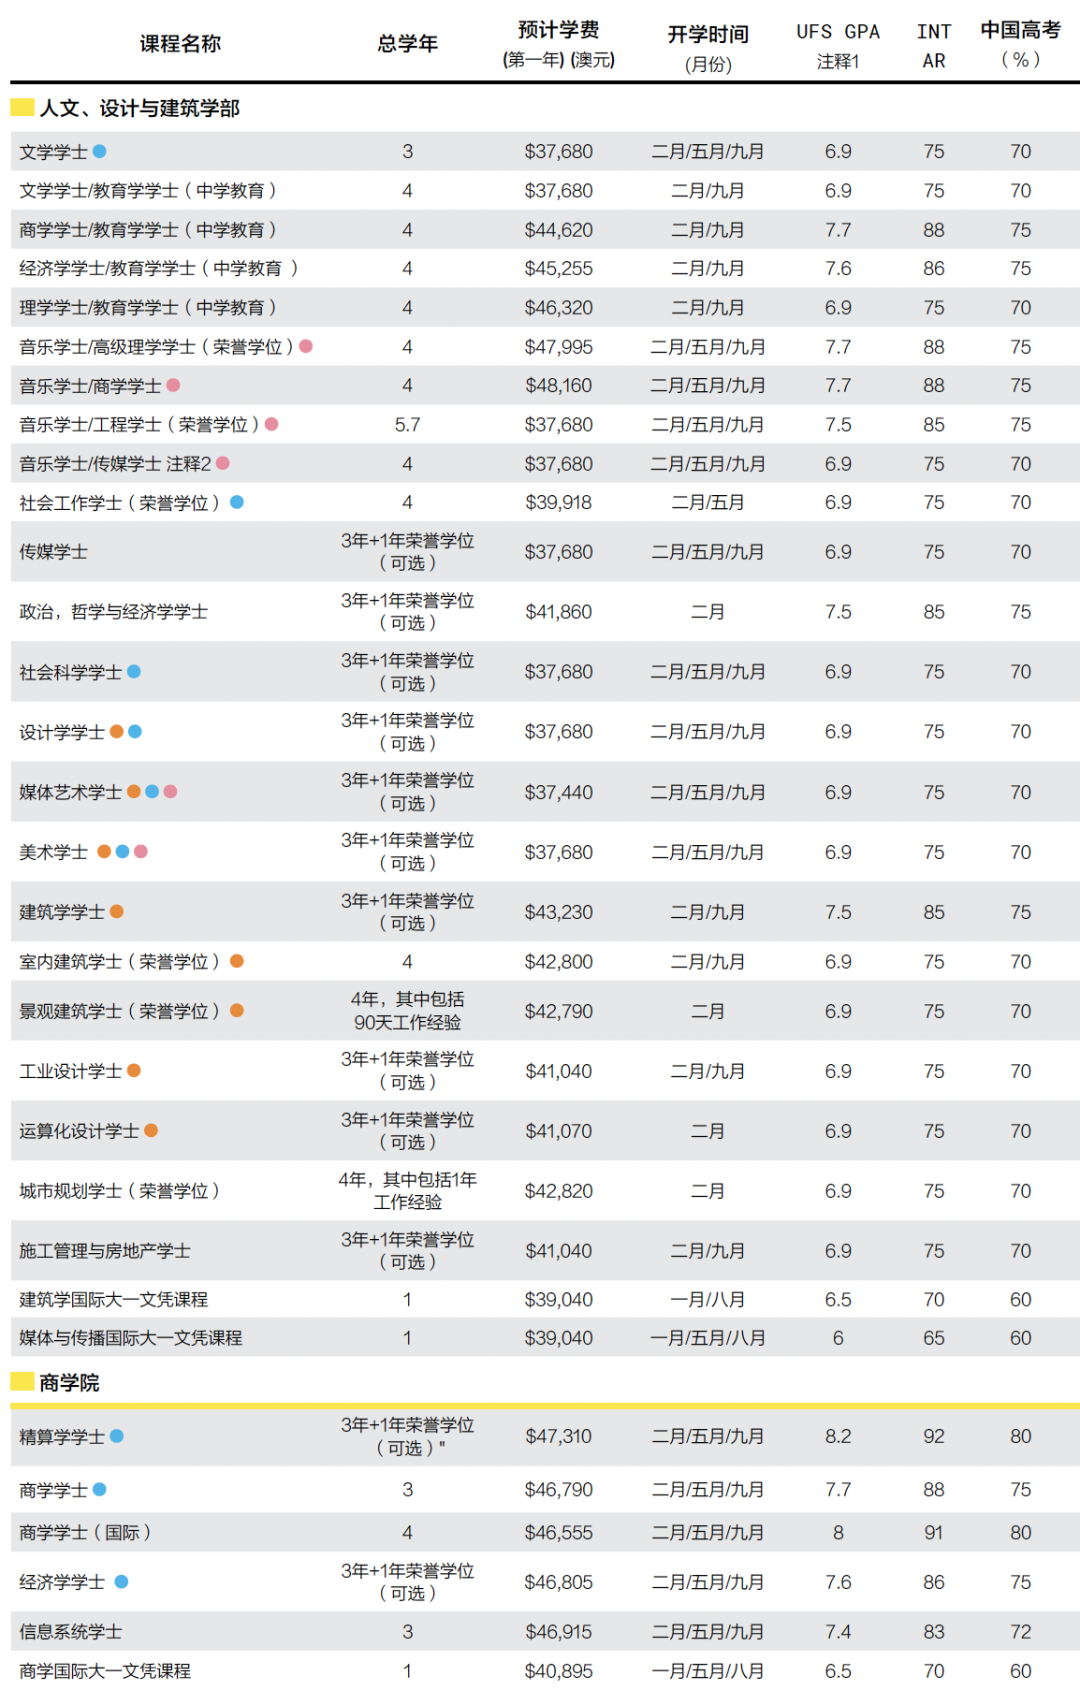Click the 施工管理与房地产学士 course name
Screen dimensions: 1080x1705
click(105, 1251)
